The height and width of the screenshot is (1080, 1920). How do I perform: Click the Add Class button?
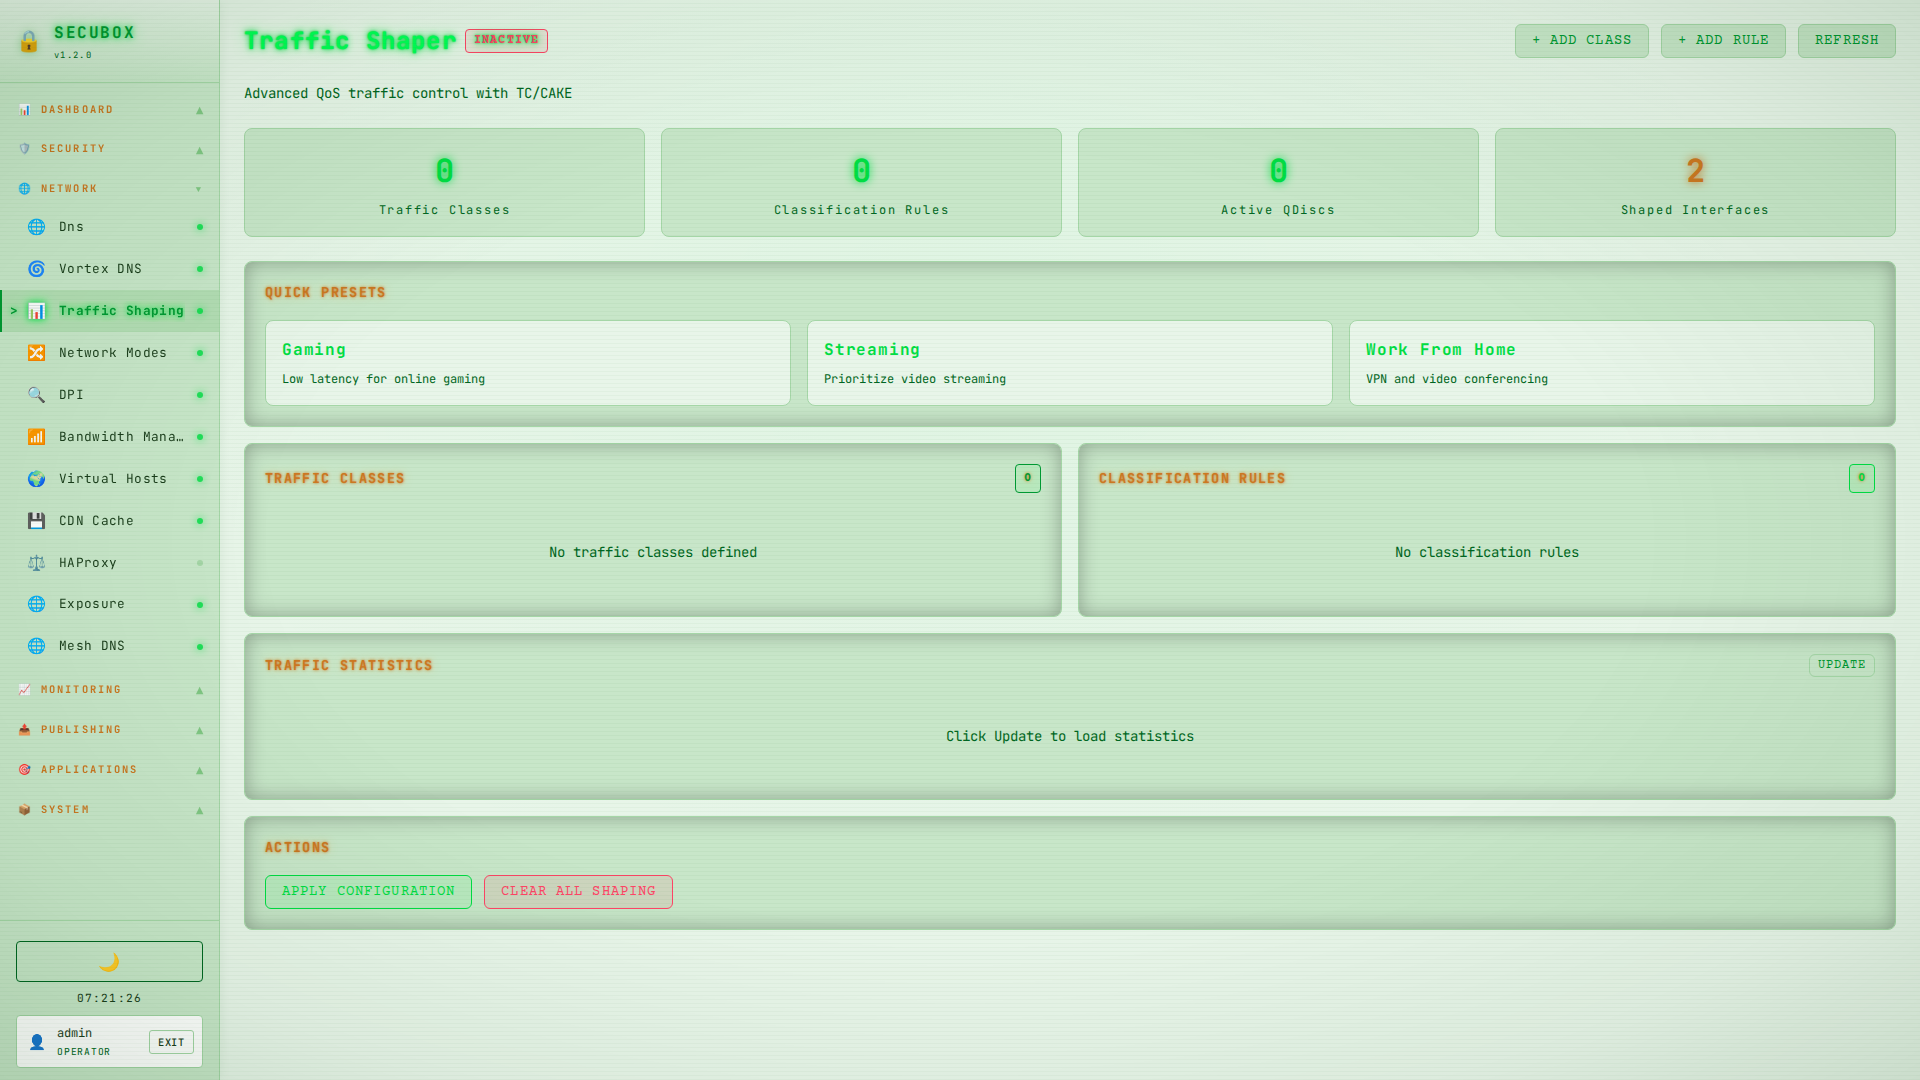coord(1581,41)
